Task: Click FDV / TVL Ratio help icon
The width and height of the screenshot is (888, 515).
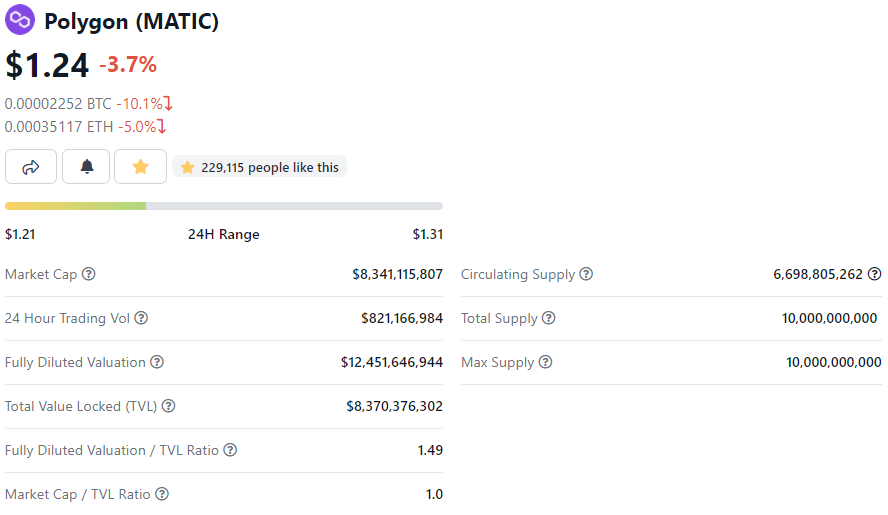Action: click(230, 450)
